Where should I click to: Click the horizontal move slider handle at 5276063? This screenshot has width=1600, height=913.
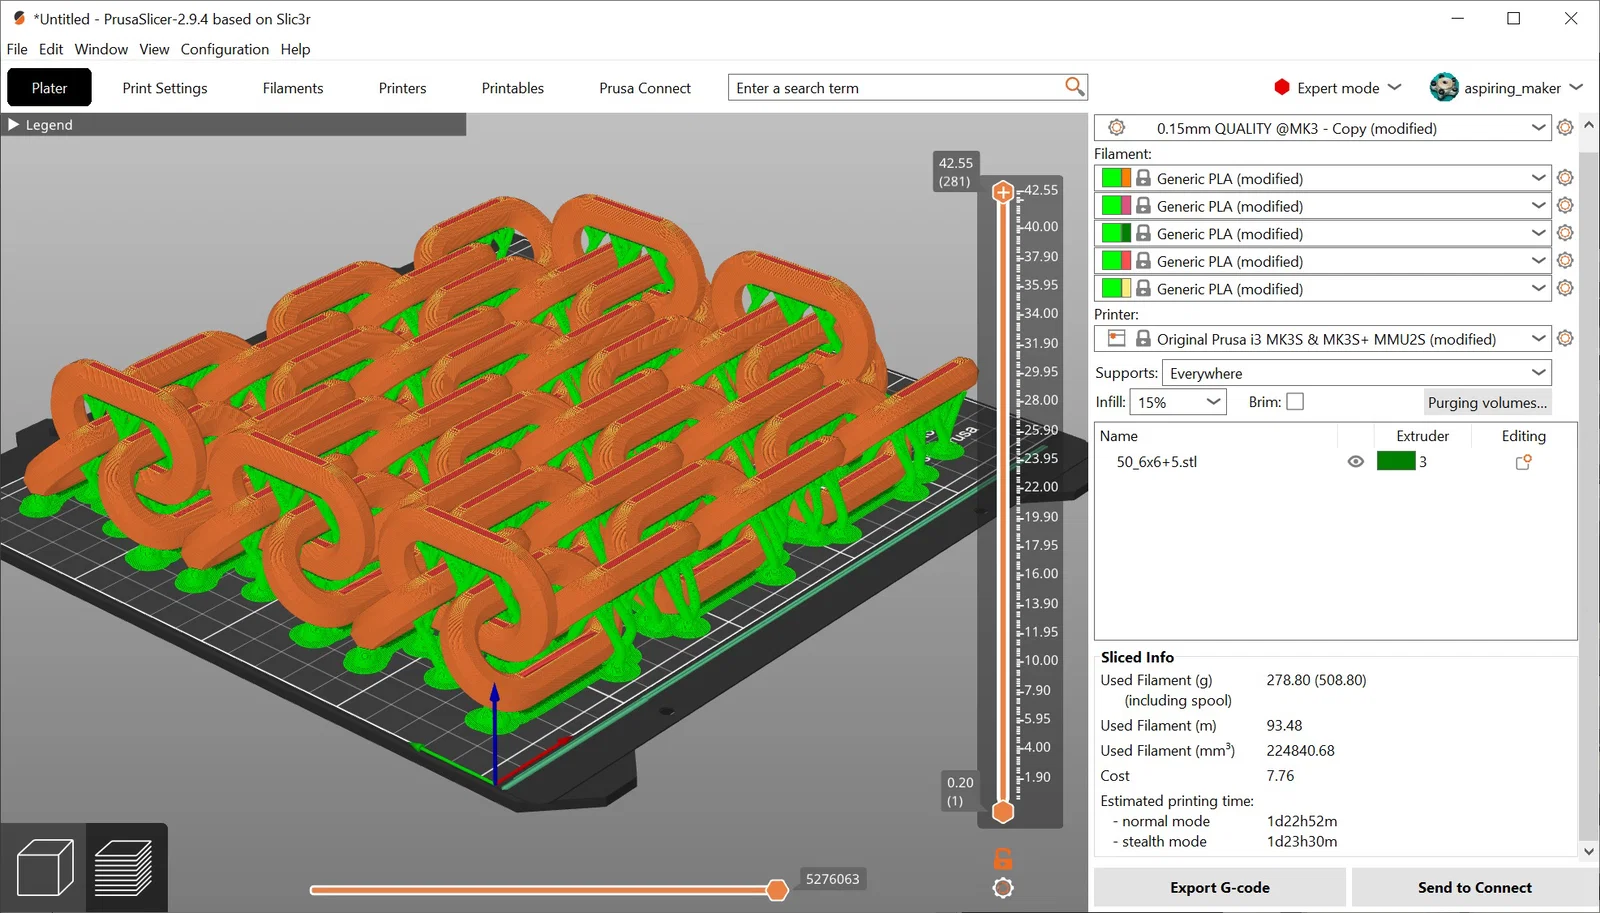coord(777,889)
